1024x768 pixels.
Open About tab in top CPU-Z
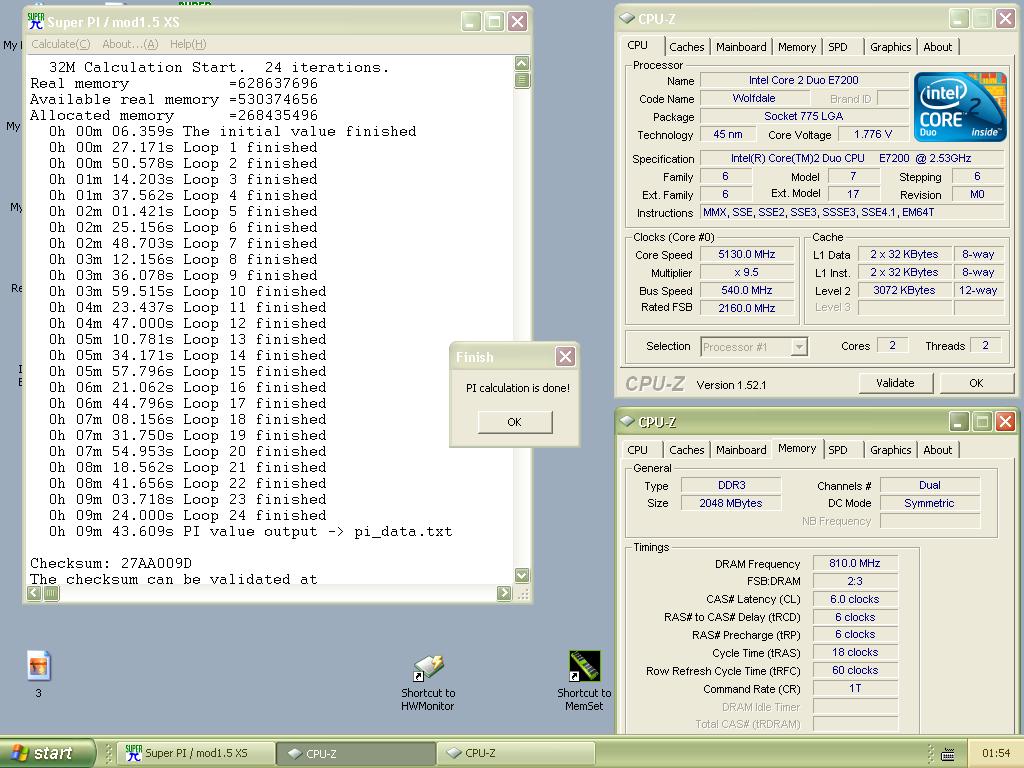(x=938, y=47)
